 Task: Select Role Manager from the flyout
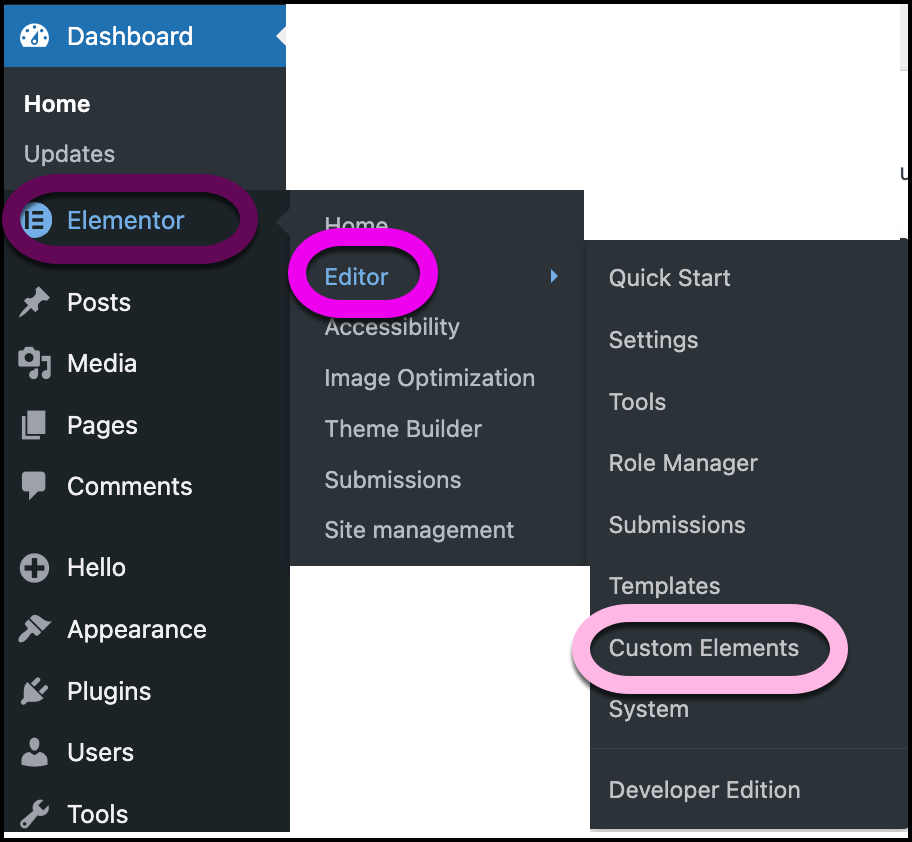pyautogui.click(x=683, y=463)
